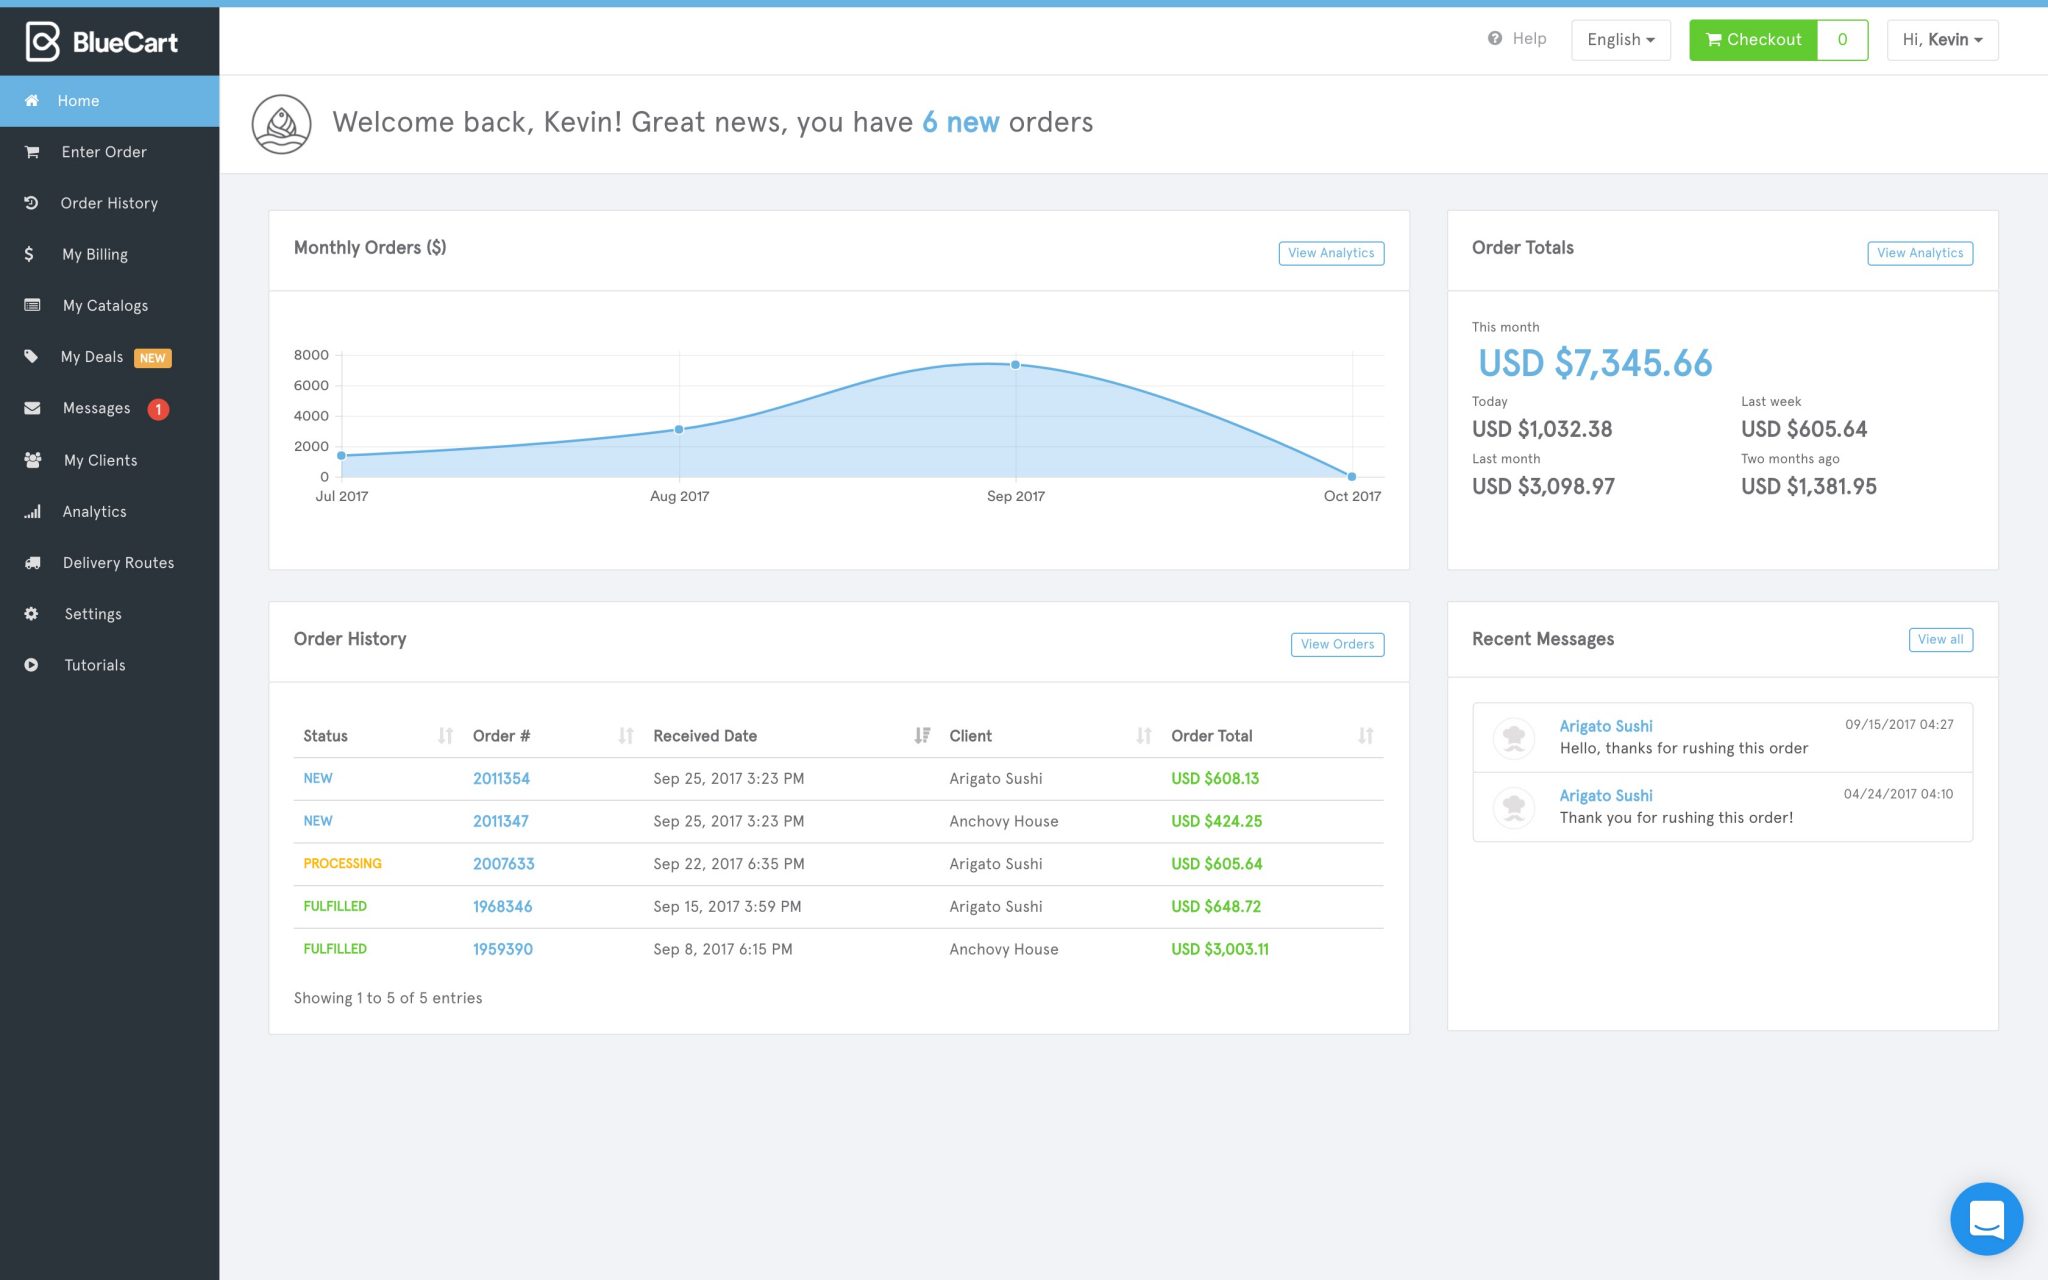Expand the Hi, Kevin account dropdown
Viewport: 2048px width, 1280px height.
1941,39
